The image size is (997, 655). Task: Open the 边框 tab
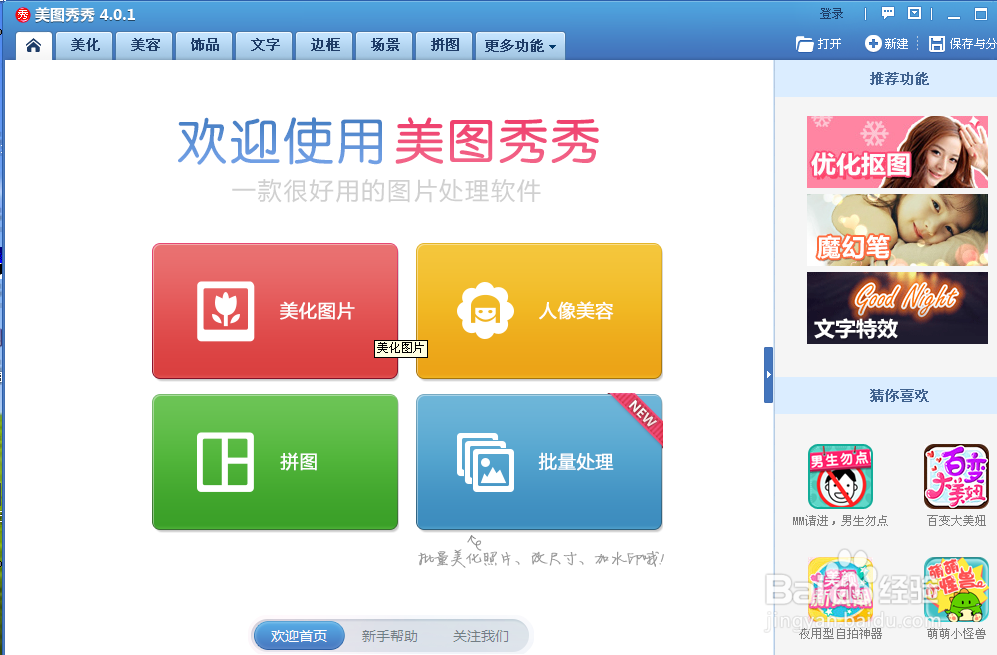(x=325, y=45)
